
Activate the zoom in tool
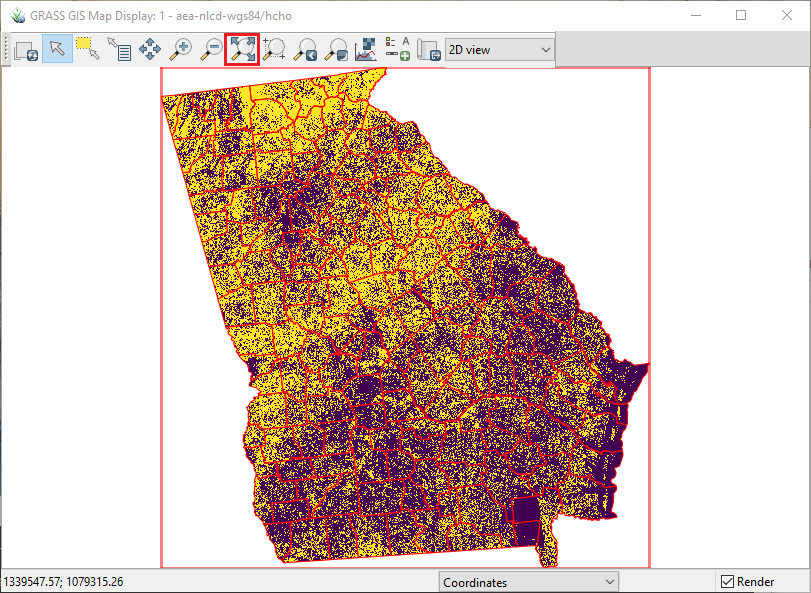pos(180,49)
